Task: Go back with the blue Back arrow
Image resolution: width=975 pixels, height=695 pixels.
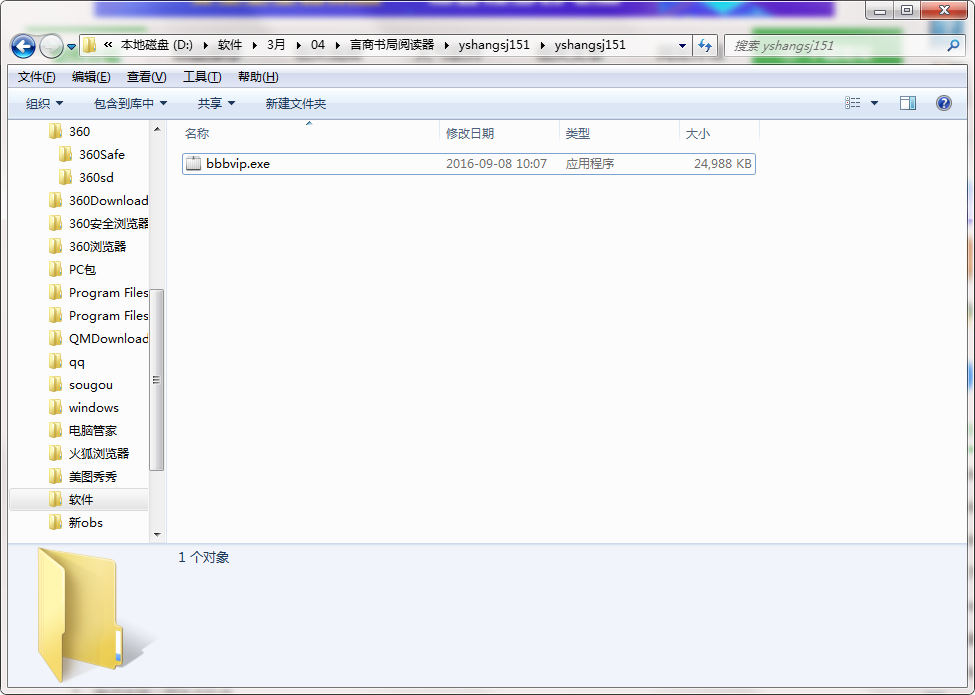Action: (23, 46)
